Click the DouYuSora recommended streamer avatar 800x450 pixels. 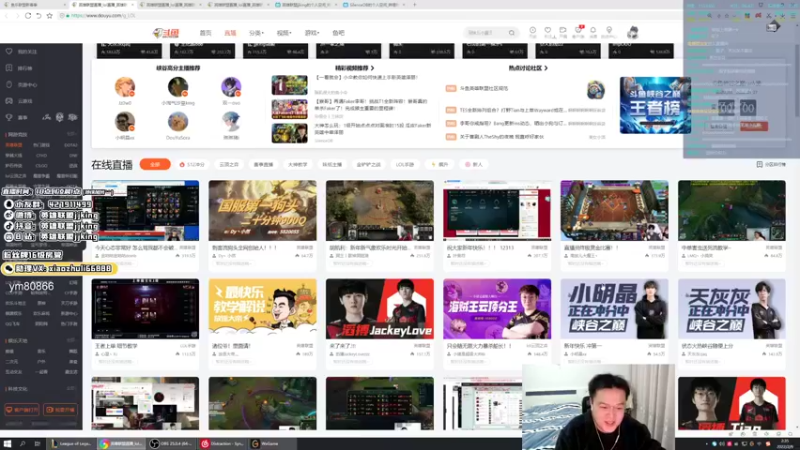tap(178, 122)
